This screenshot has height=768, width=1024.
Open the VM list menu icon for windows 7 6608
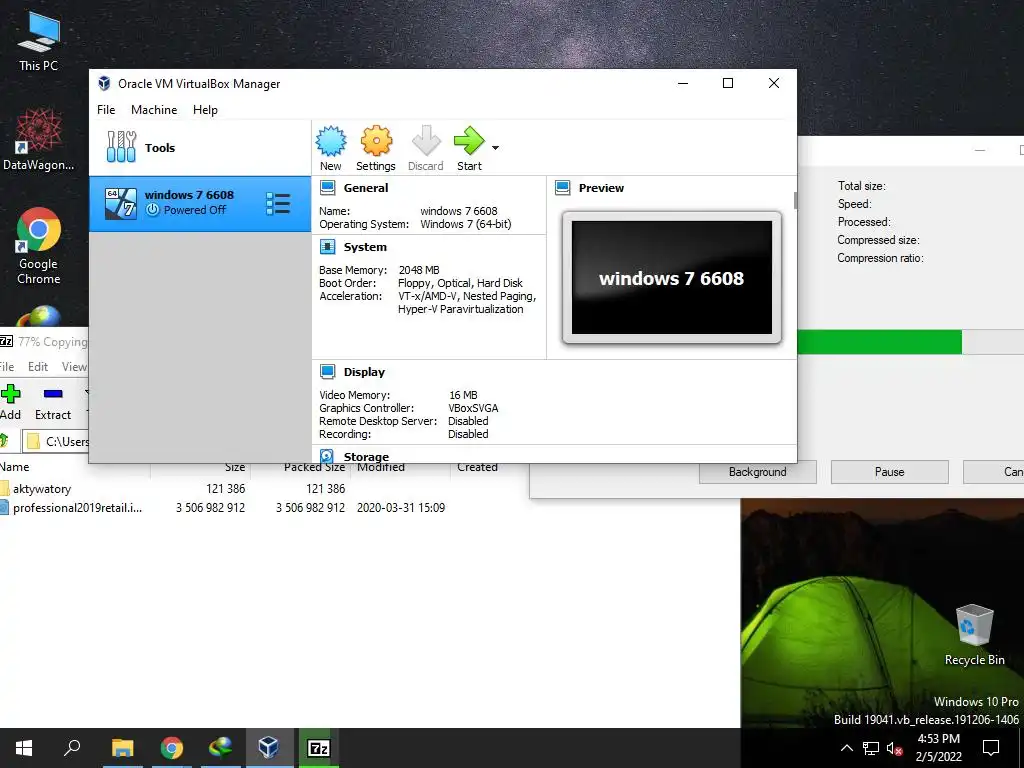[x=278, y=204]
